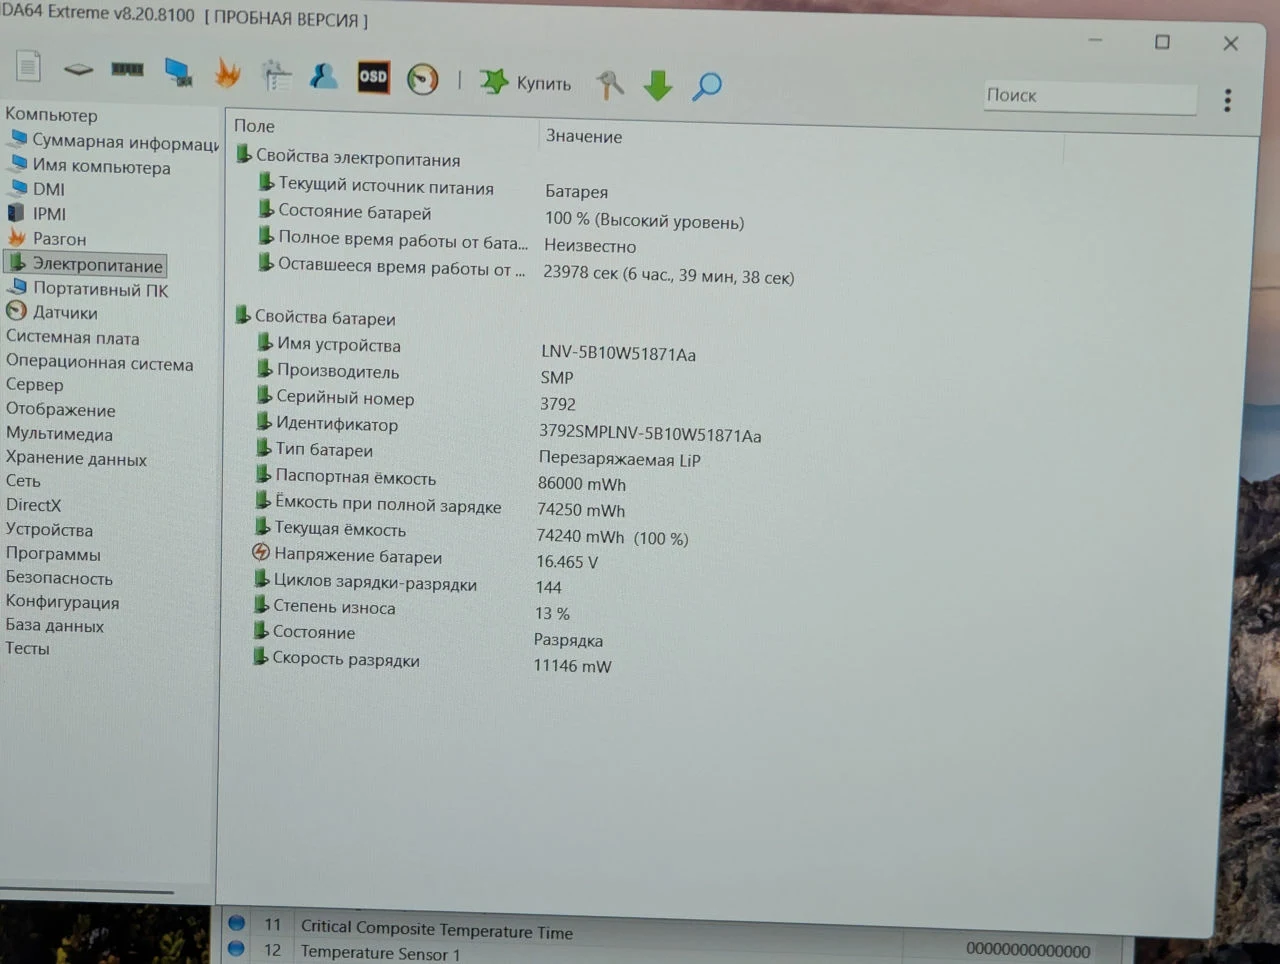Click the green download update arrow

[657, 85]
